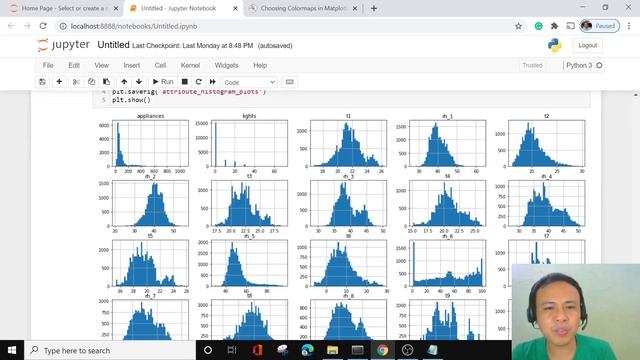640x360 pixels.
Task: Click the address bar URL
Action: coord(134,26)
